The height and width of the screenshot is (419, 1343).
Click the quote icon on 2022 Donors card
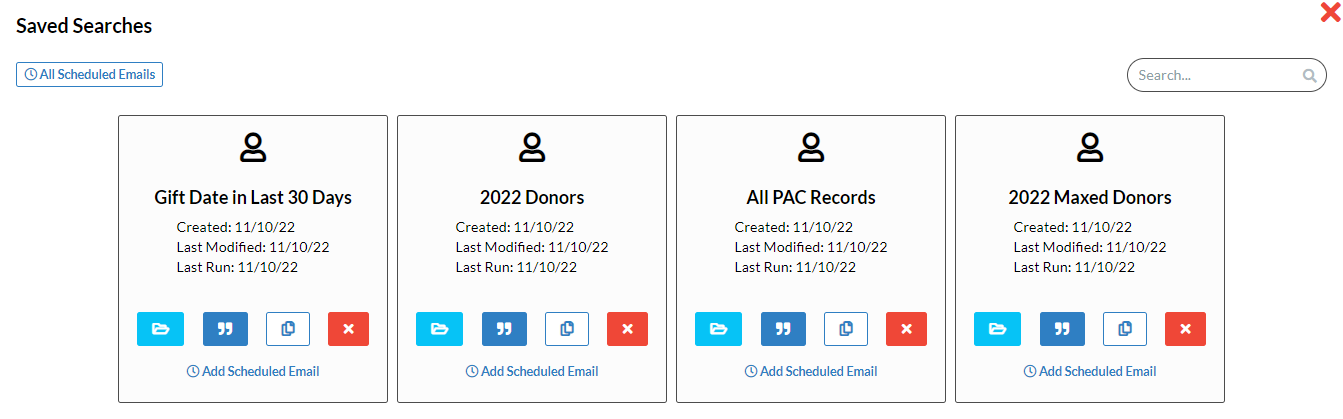504,329
